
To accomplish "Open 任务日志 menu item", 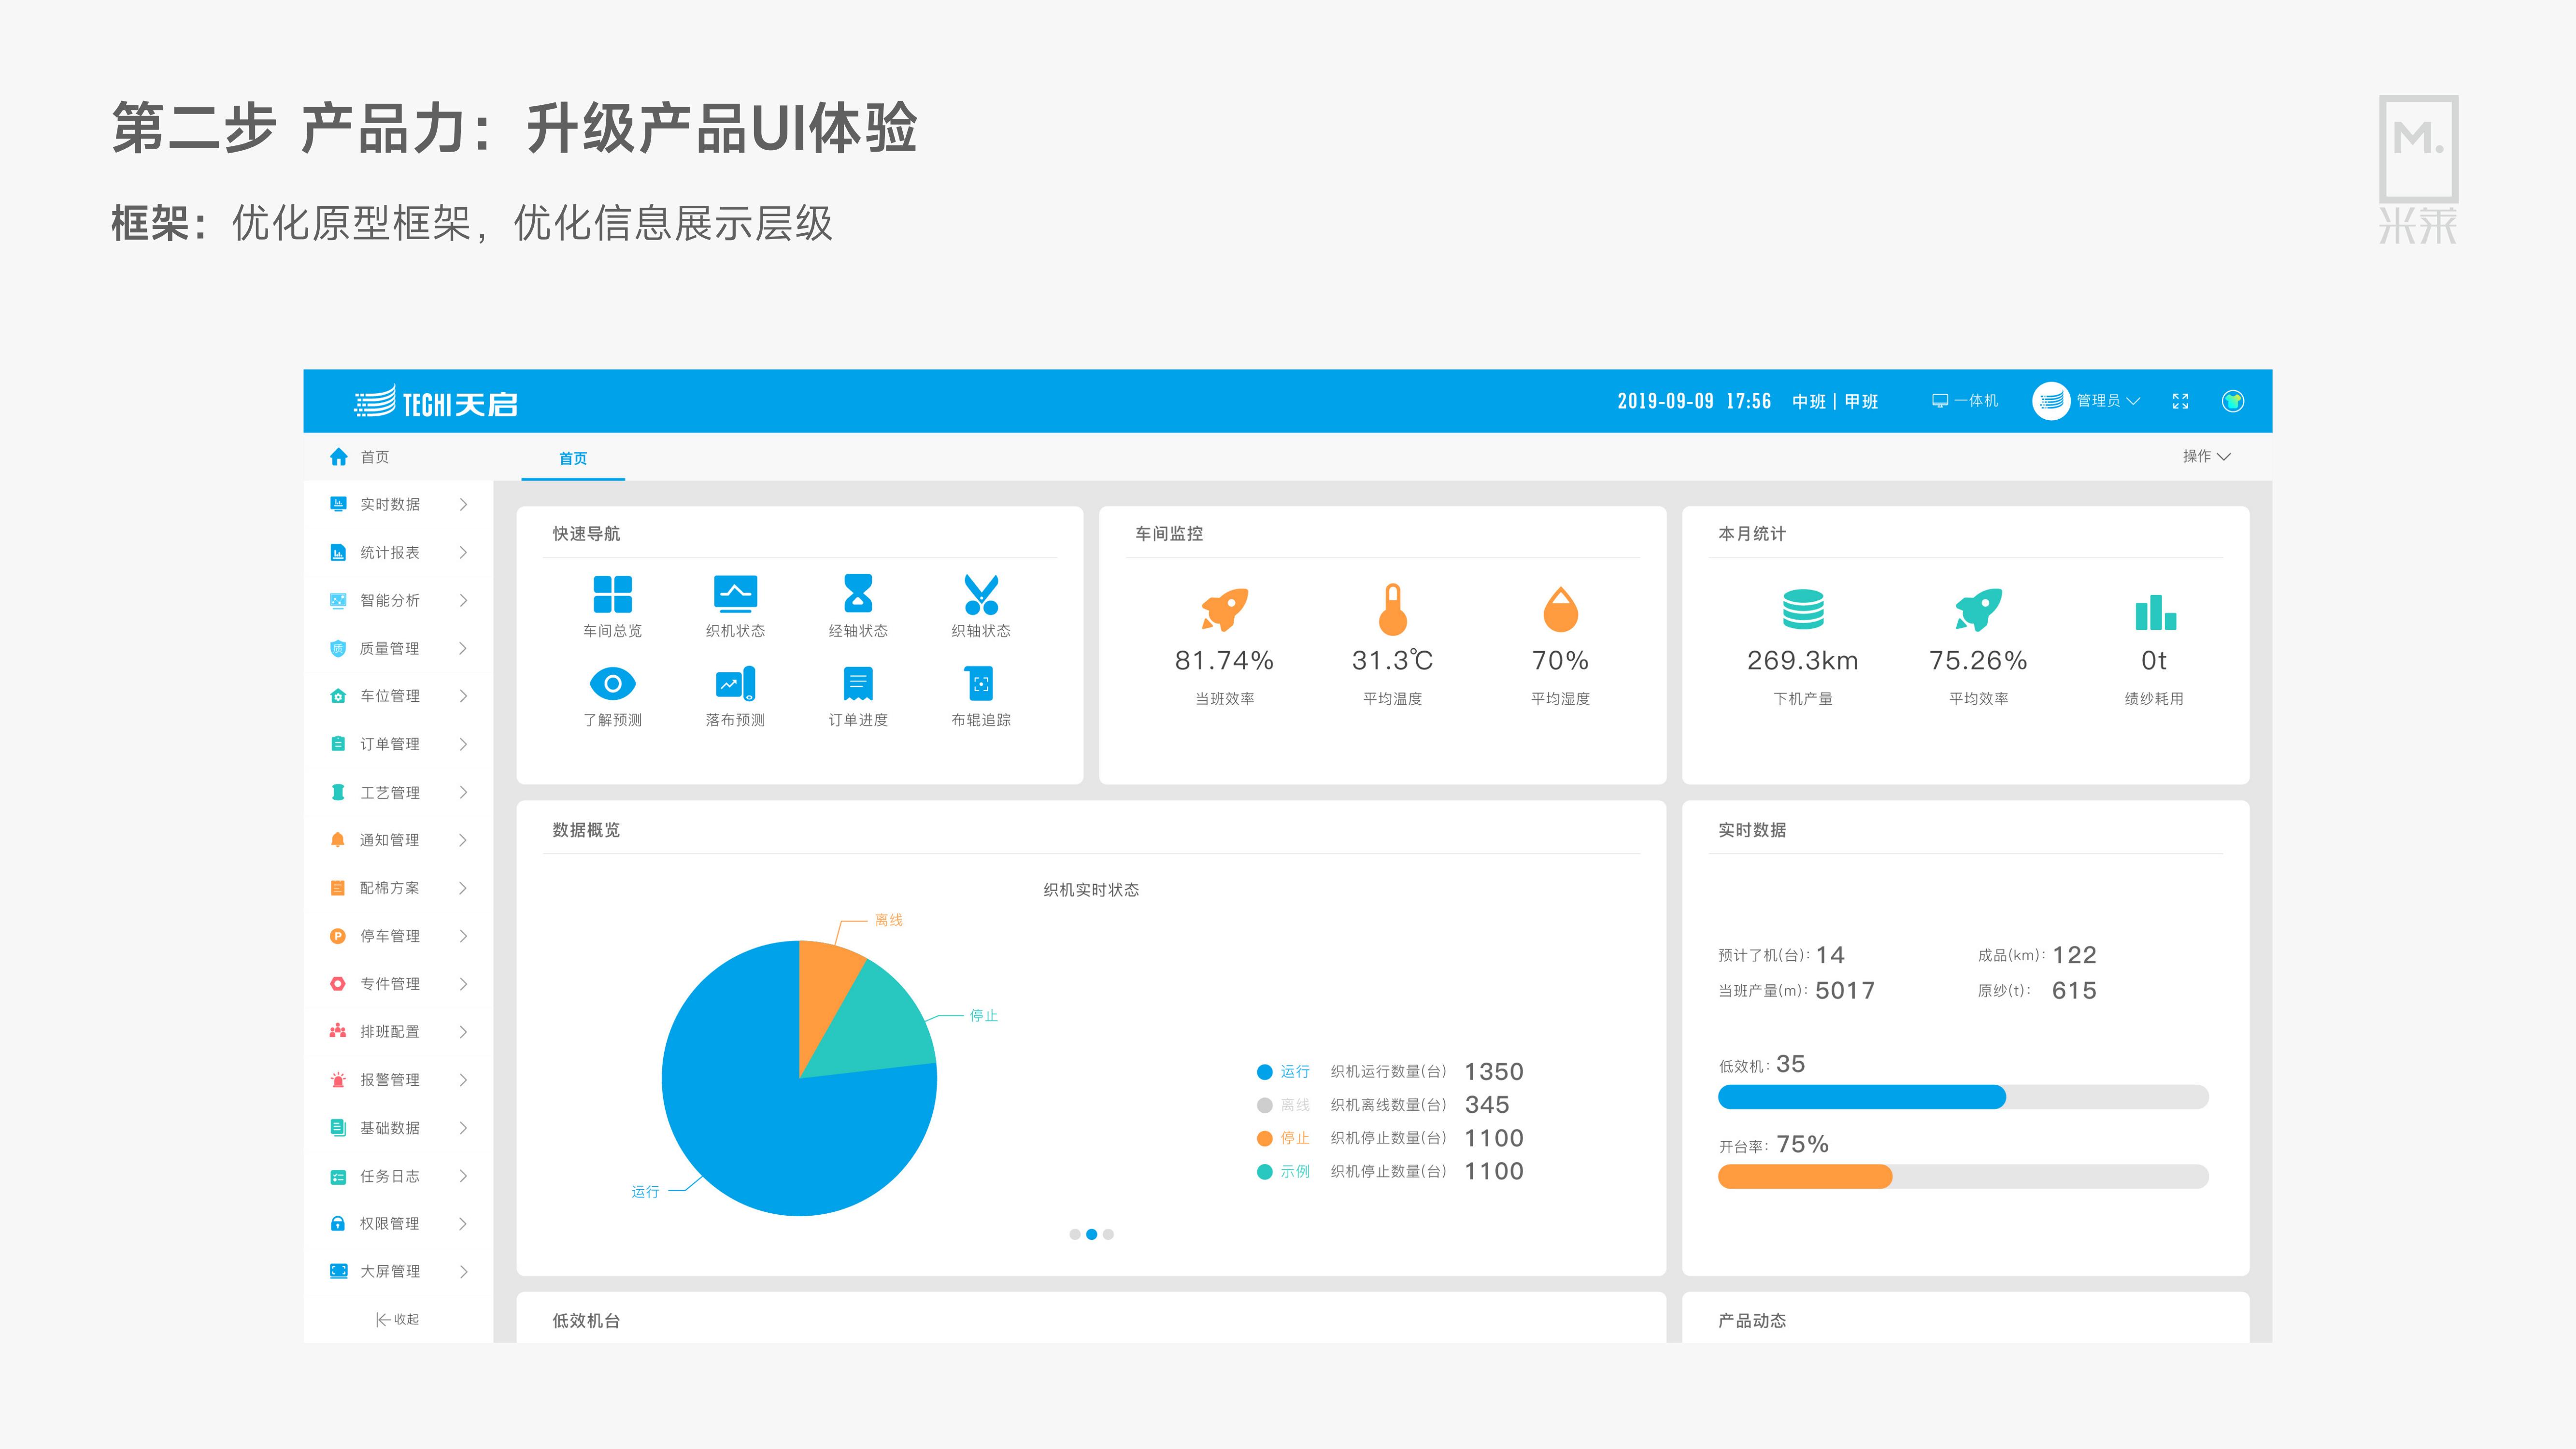I will (x=399, y=1176).
